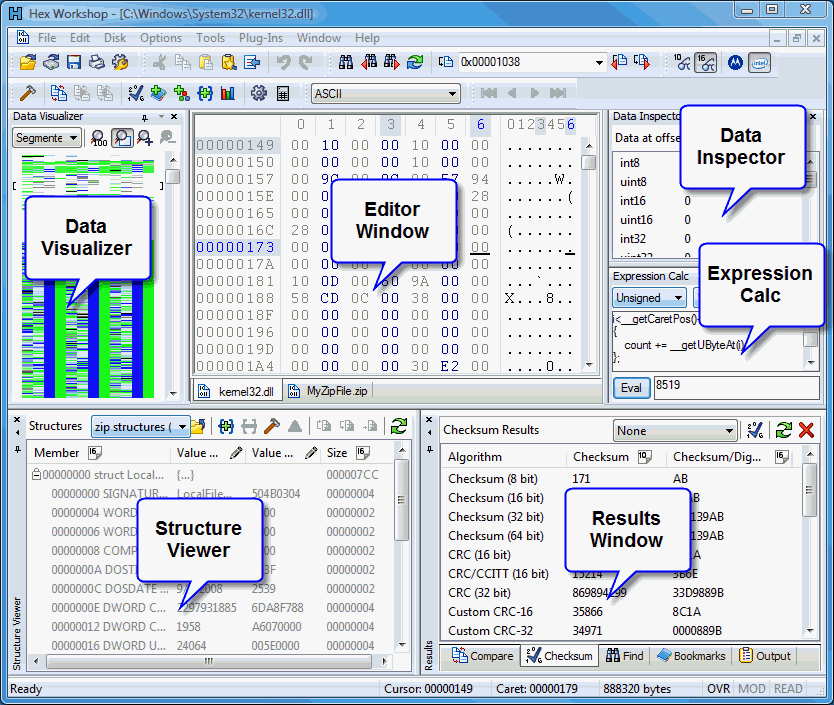
Task: Click the gear icon in second toolbar
Action: click(x=259, y=93)
